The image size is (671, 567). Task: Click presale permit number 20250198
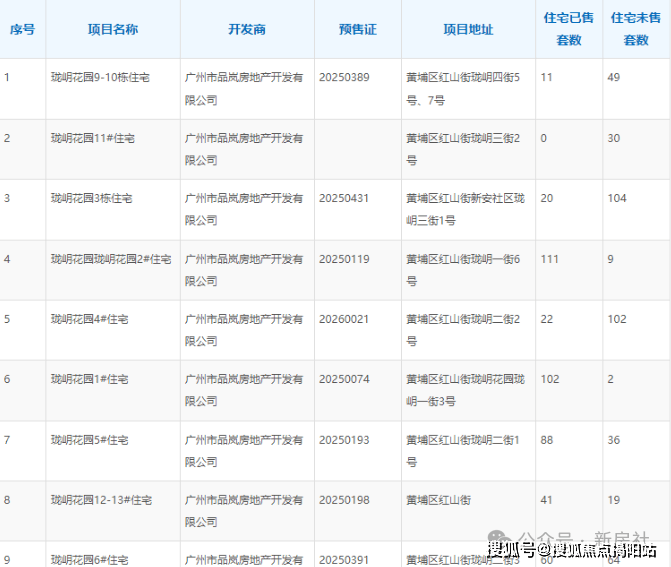tap(344, 500)
